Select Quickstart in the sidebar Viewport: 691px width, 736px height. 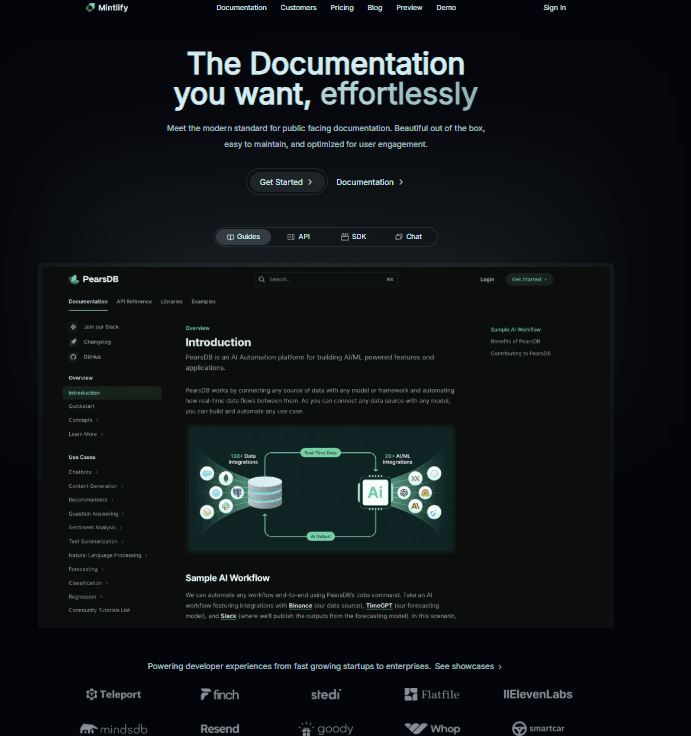(81, 406)
